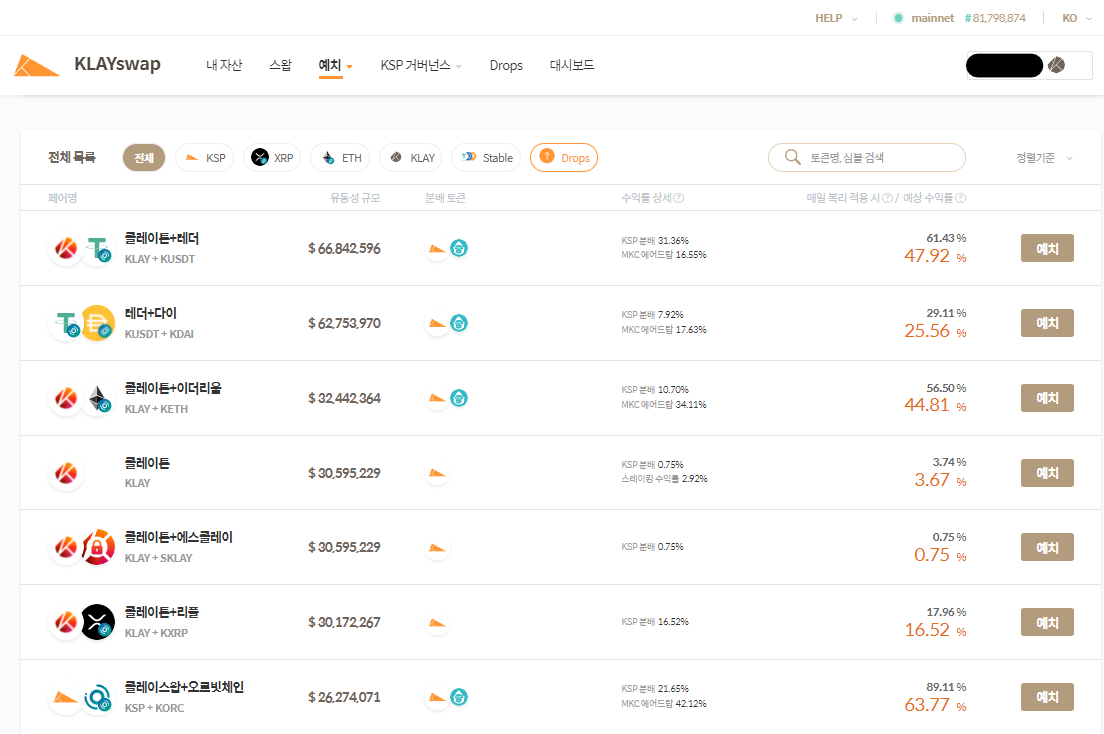Click 예치 button for KUSDT+KDAI

pos(1047,323)
